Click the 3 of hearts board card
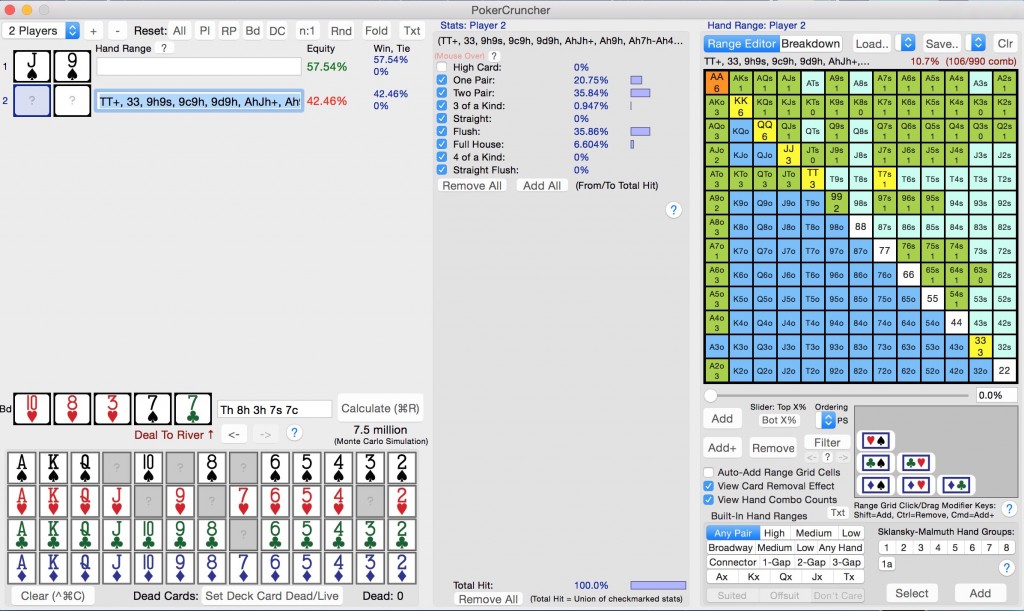 pyautogui.click(x=112, y=409)
